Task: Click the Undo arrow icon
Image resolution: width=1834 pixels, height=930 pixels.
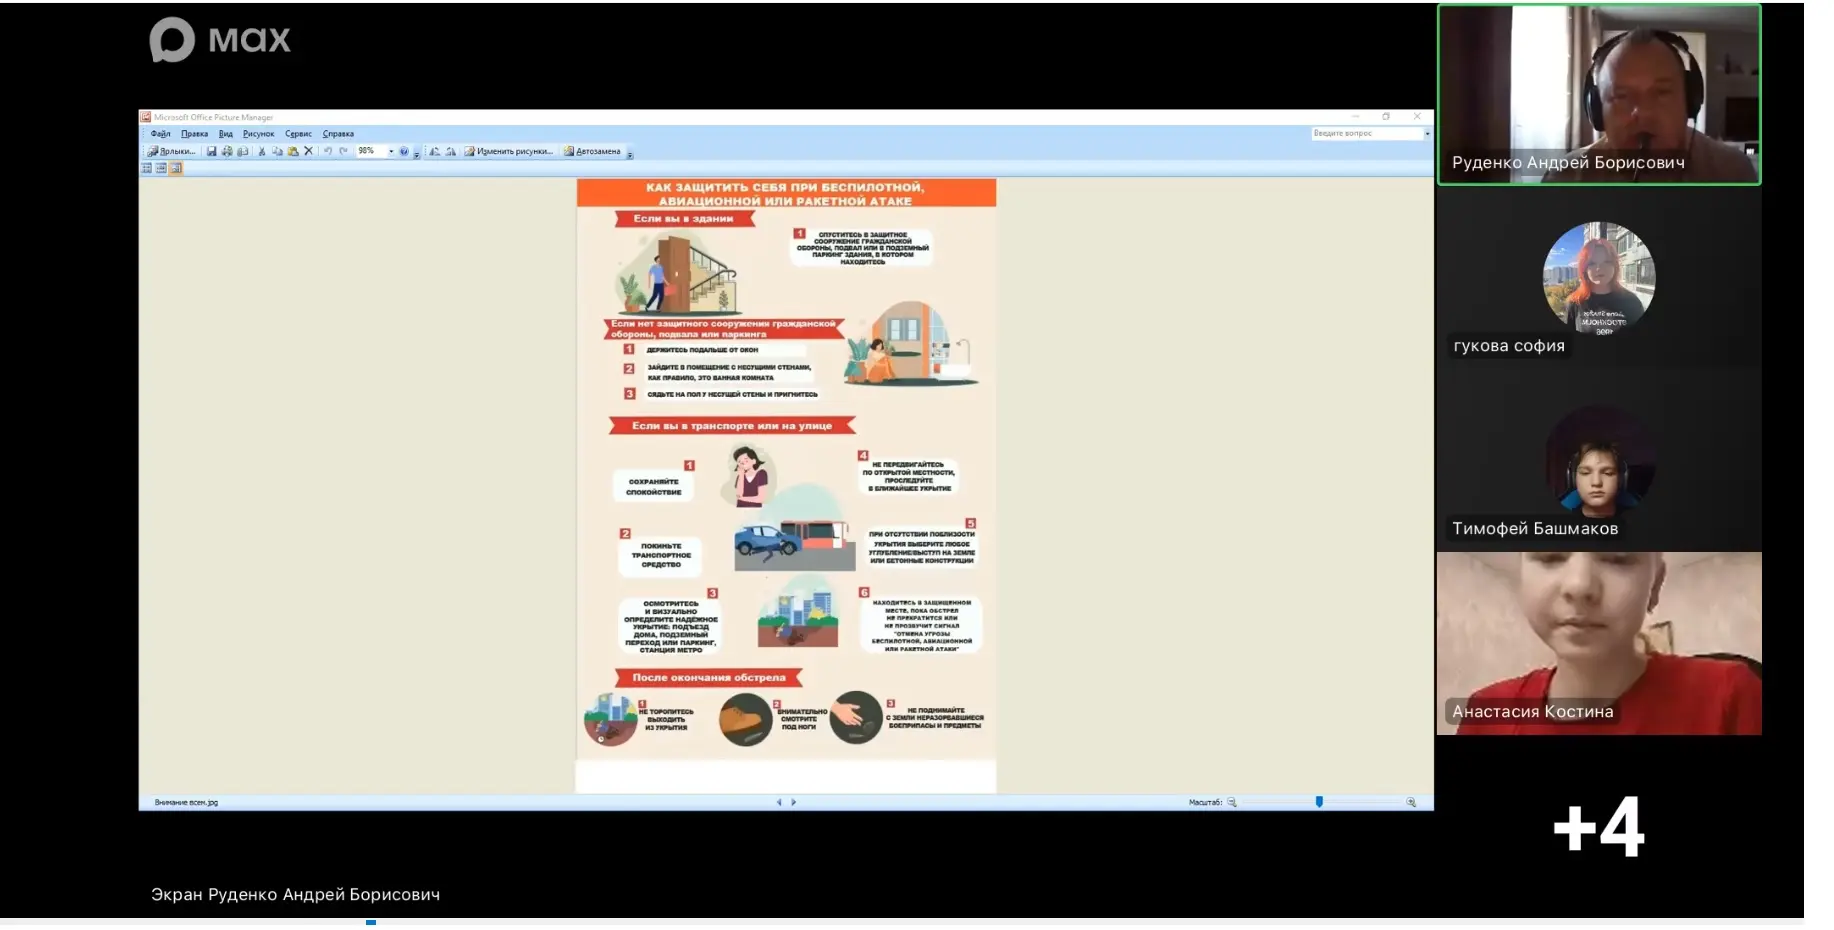Action: pyautogui.click(x=327, y=151)
